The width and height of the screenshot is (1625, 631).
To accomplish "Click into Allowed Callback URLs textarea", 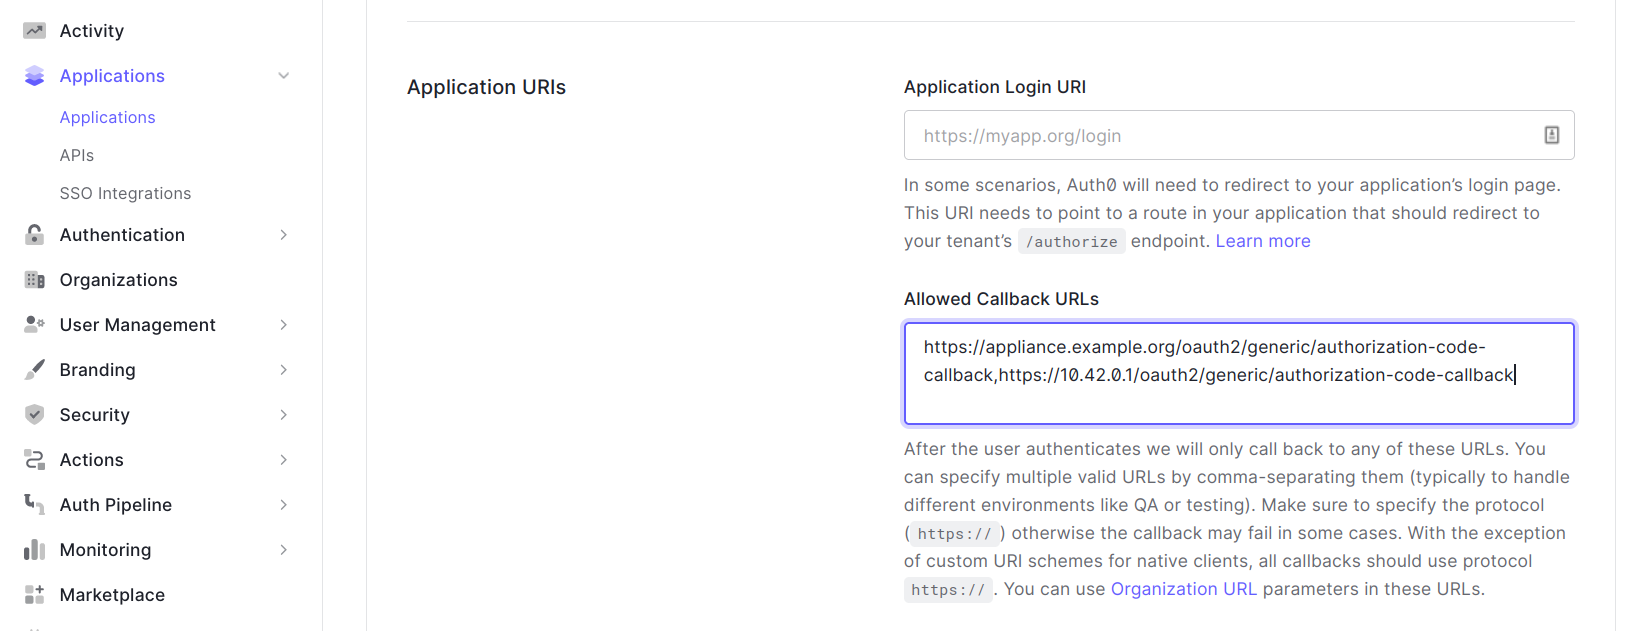I will coord(1238,400).
